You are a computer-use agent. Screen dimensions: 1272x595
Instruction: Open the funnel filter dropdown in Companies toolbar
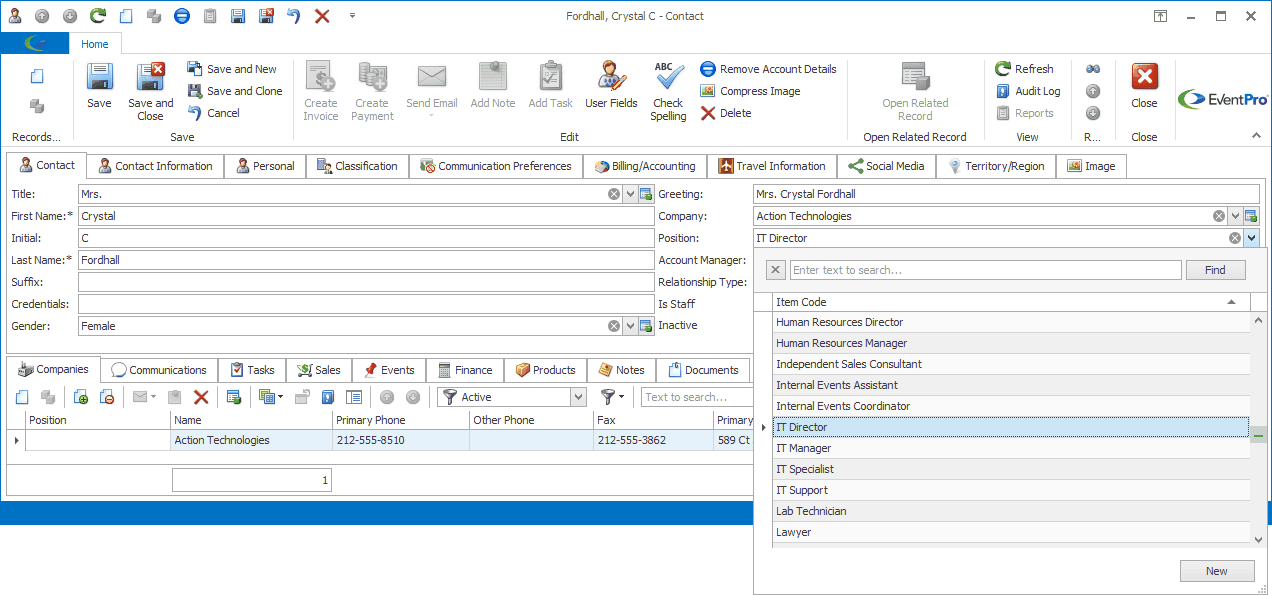click(612, 397)
